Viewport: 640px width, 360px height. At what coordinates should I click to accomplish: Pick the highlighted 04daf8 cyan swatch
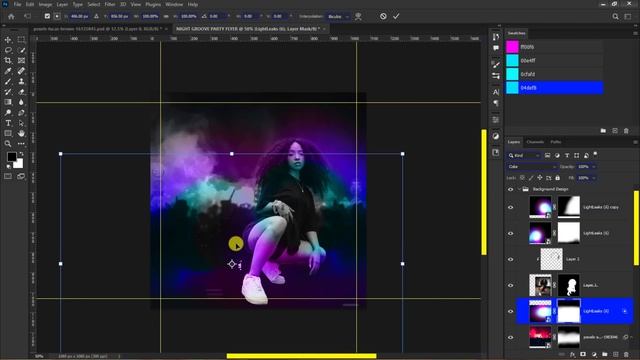point(512,88)
